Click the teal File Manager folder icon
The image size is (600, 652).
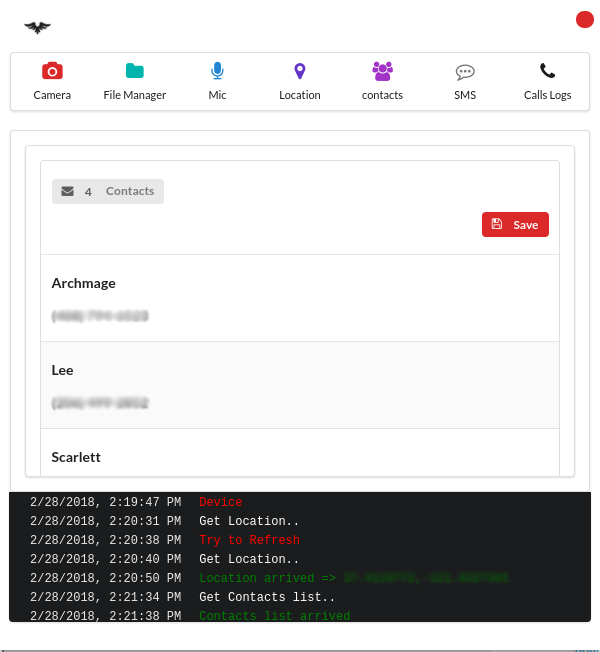134,71
